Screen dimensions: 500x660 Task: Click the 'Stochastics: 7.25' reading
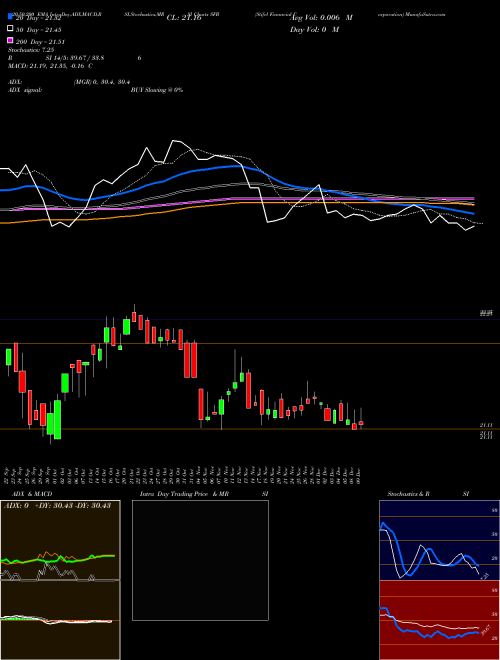pyautogui.click(x=31, y=50)
